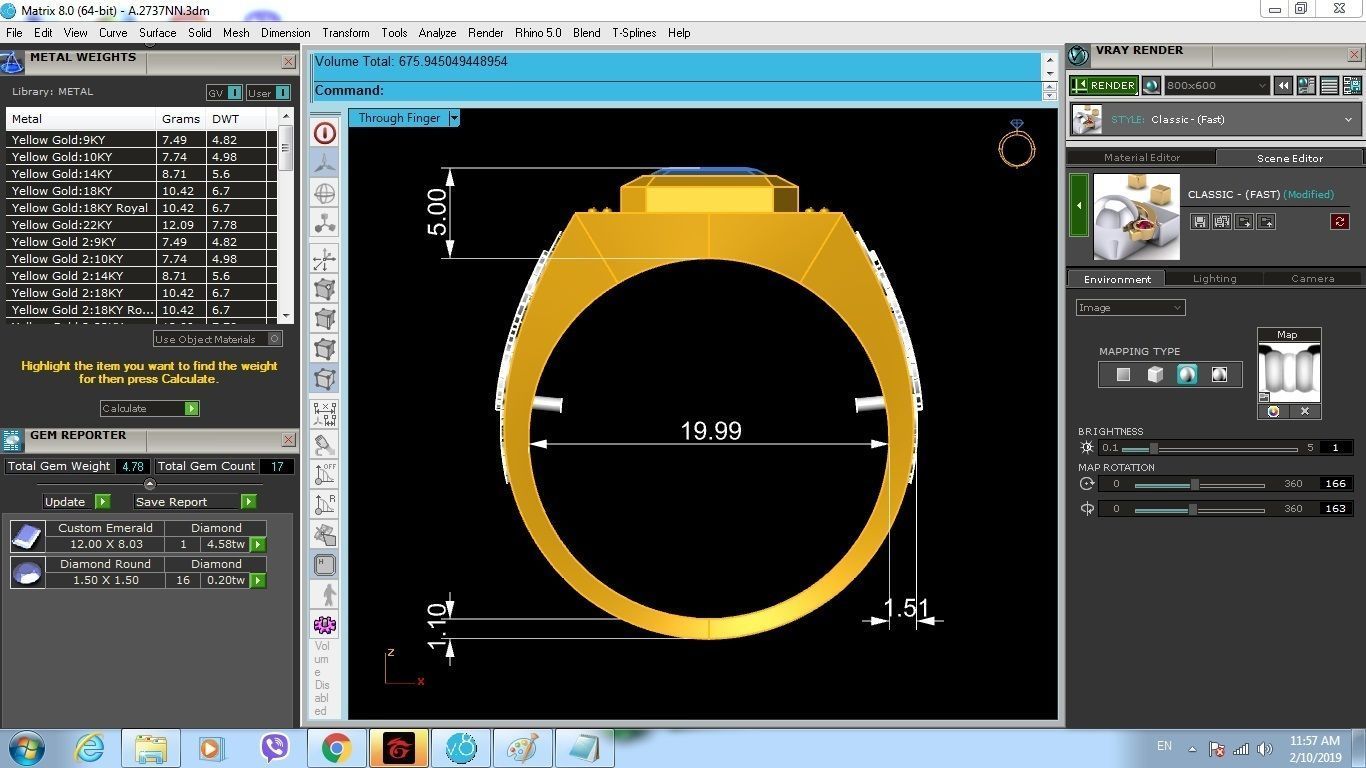
Task: Open the Analyze menu
Action: point(437,33)
